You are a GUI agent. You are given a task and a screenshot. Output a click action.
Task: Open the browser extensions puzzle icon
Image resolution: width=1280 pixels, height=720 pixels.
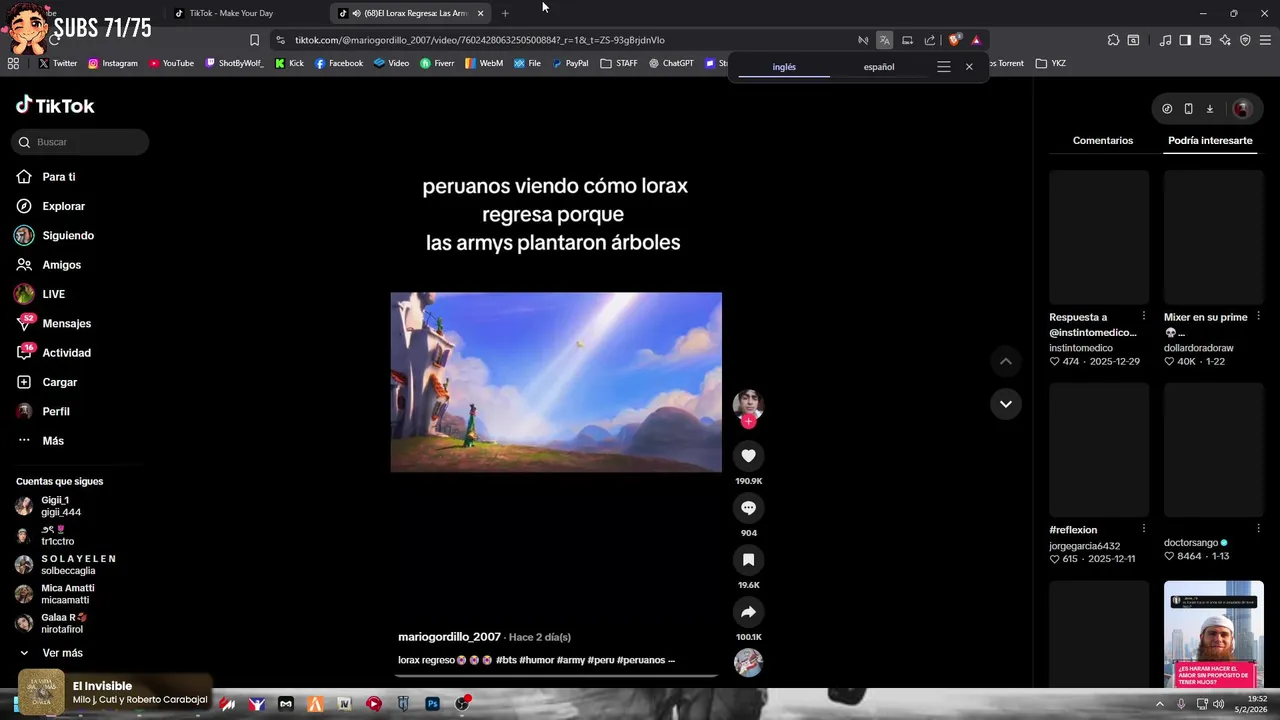click(1113, 40)
